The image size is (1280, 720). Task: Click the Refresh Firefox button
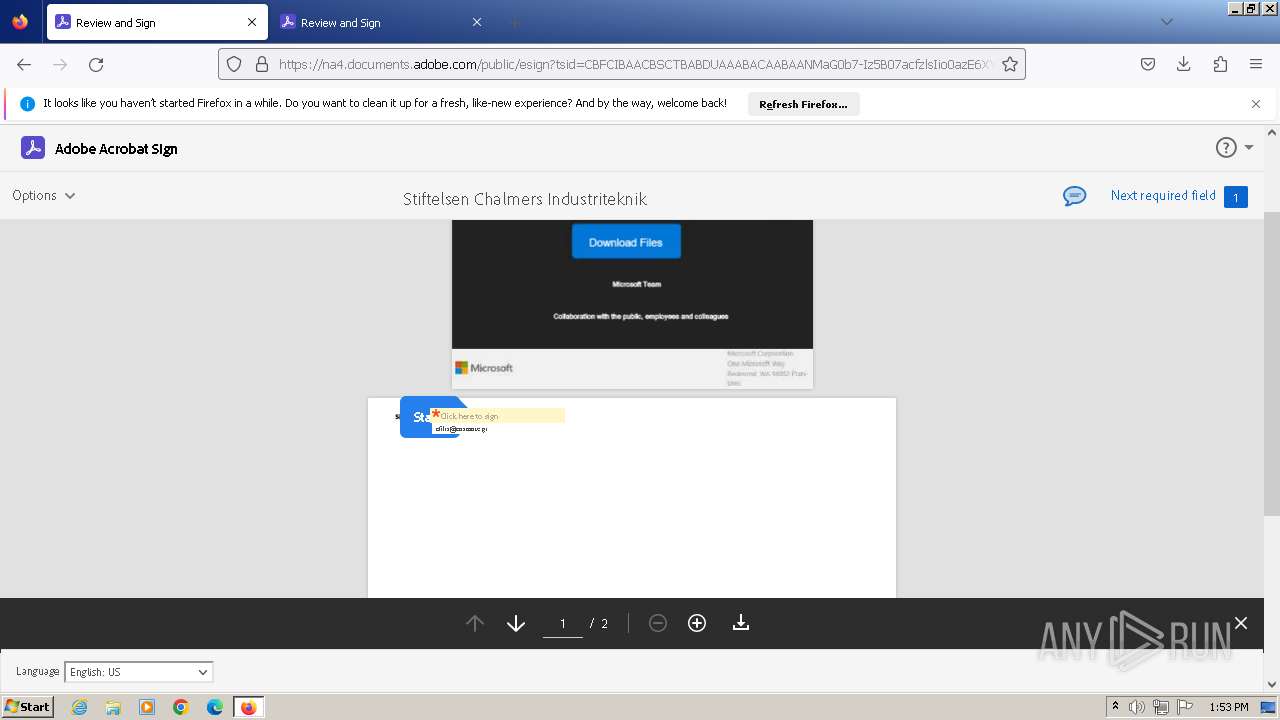[803, 104]
